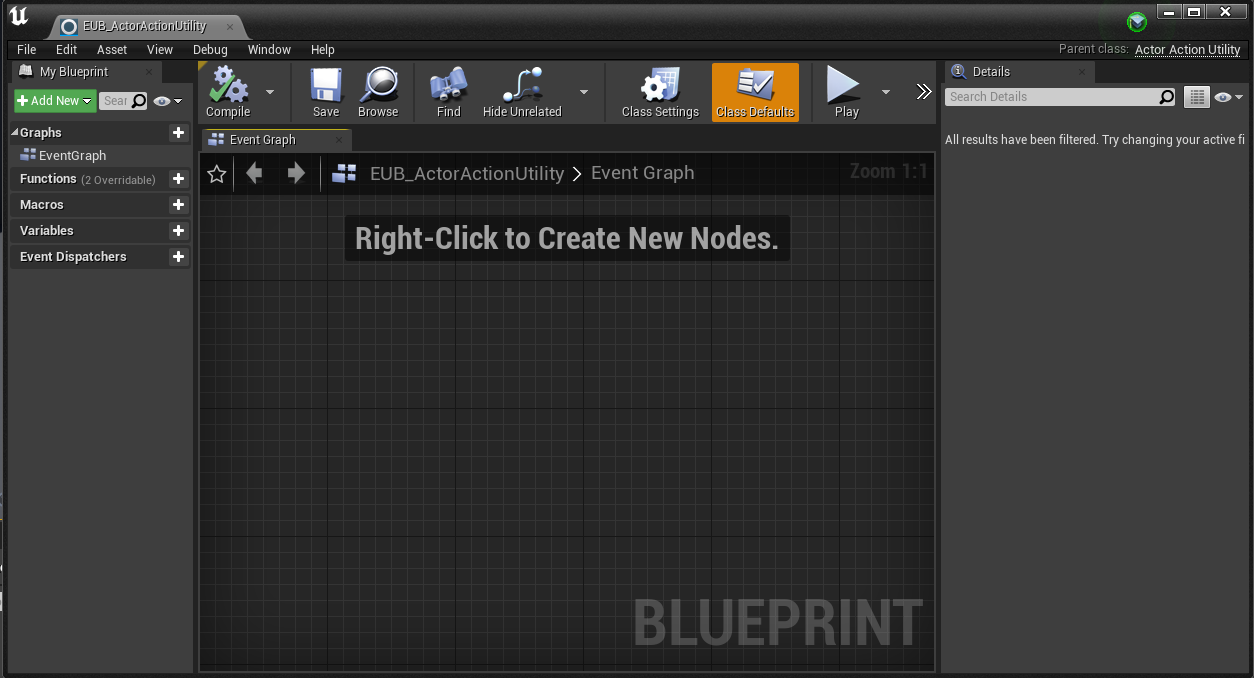
Task: Click the Actor Action Utility parent class link
Action: 1188,50
